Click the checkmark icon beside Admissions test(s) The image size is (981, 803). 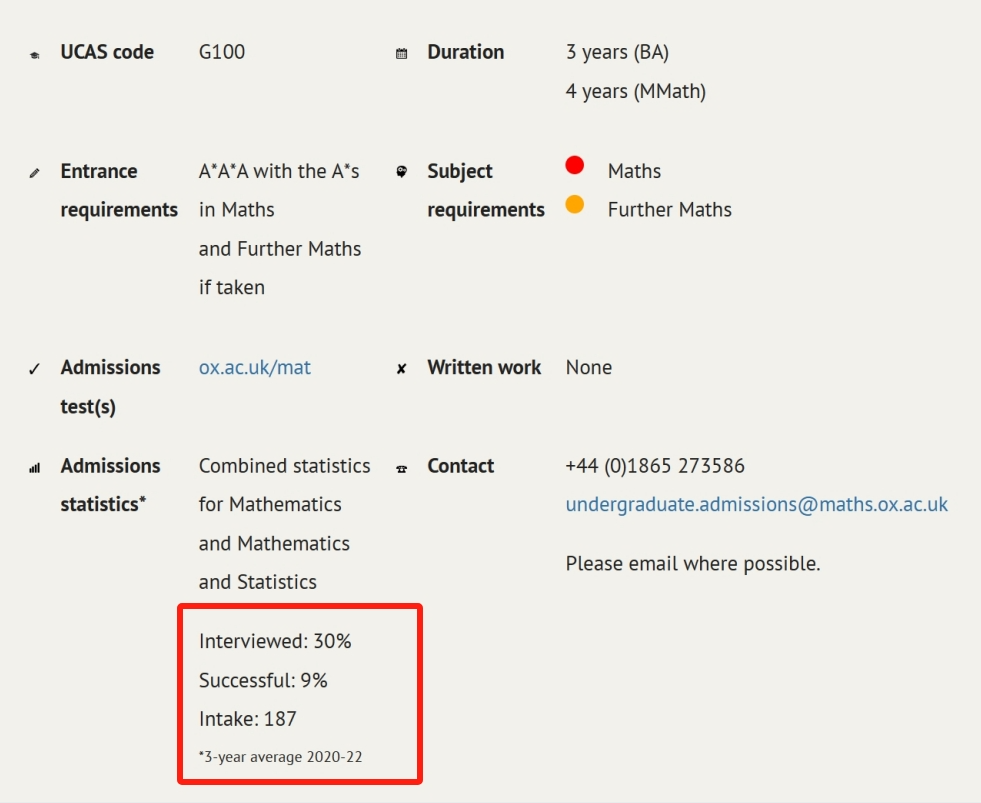[x=35, y=369]
